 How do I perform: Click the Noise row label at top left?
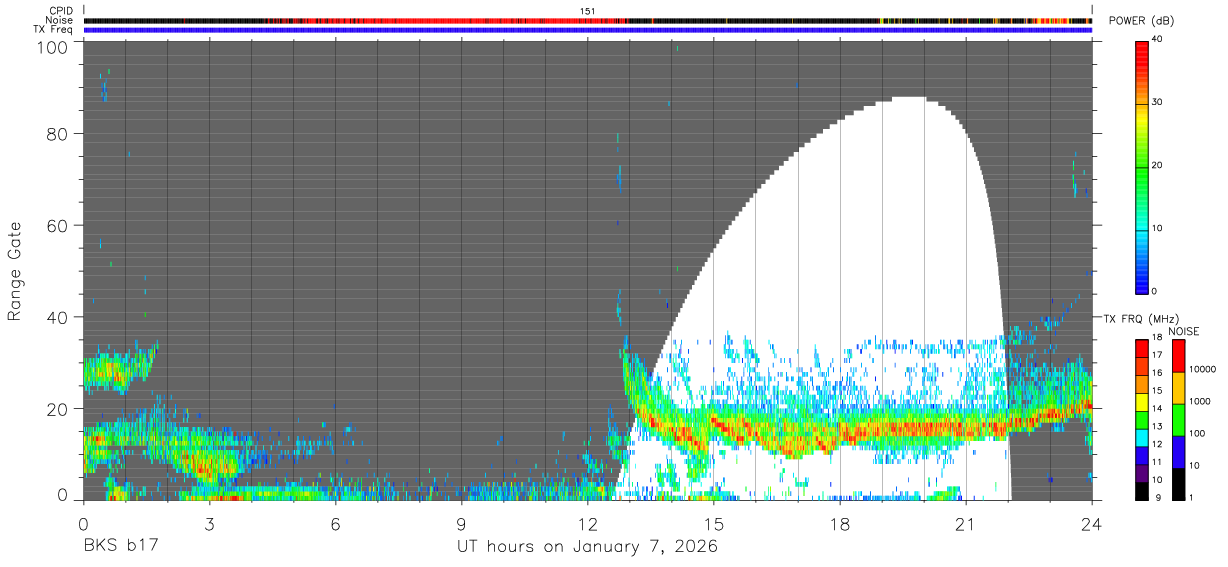tap(58, 20)
